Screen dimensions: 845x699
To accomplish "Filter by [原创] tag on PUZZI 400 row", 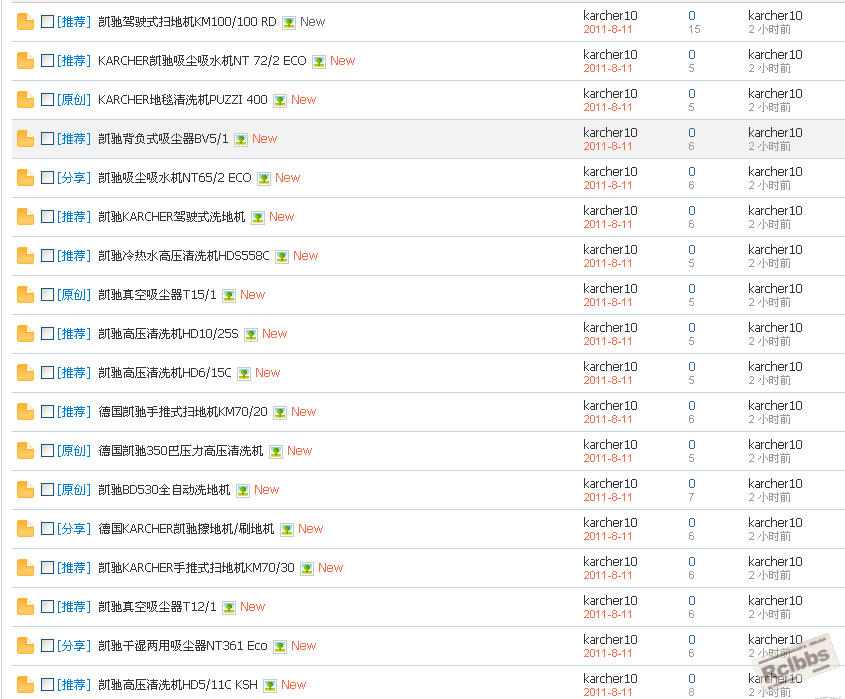I will pyautogui.click(x=74, y=100).
